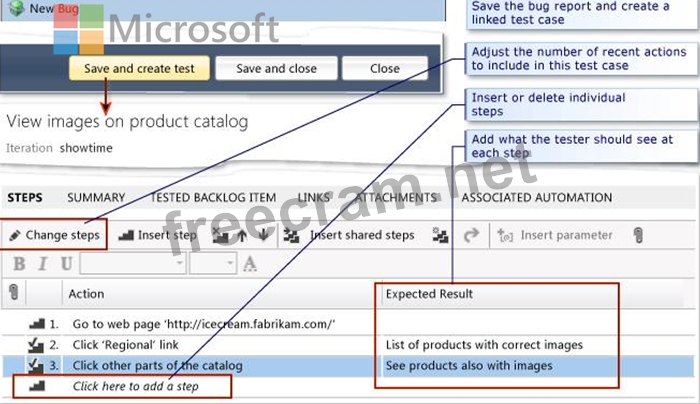This screenshot has height=404, width=700.
Task: Toggle underline formatting
Action: [x=66, y=263]
